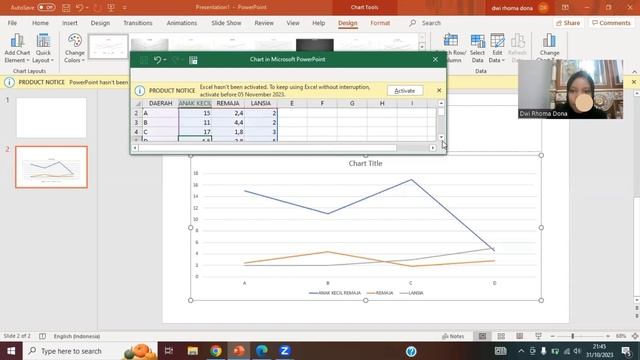
Task: Click column E header in spreadsheet
Action: pyautogui.click(x=292, y=103)
